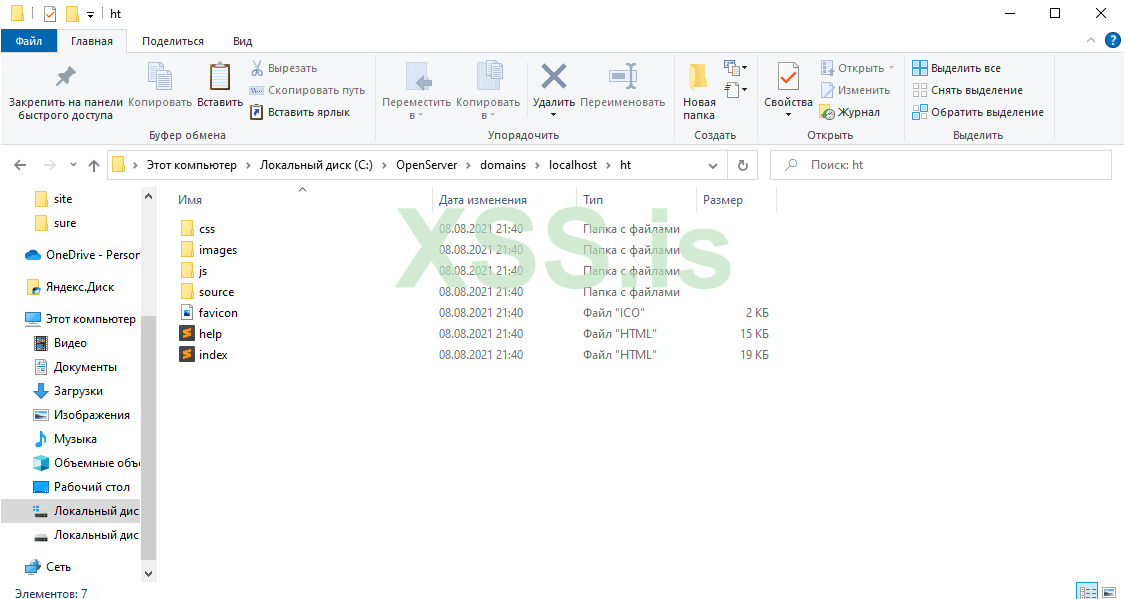Click Изменить edit command
Image resolution: width=1125 pixels, height=599 pixels.
(855, 90)
